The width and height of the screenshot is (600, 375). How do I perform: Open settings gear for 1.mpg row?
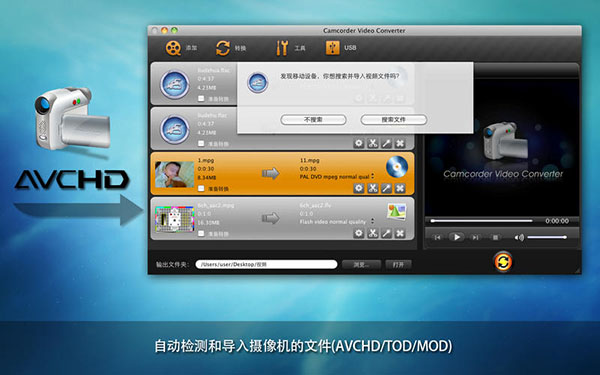[359, 188]
